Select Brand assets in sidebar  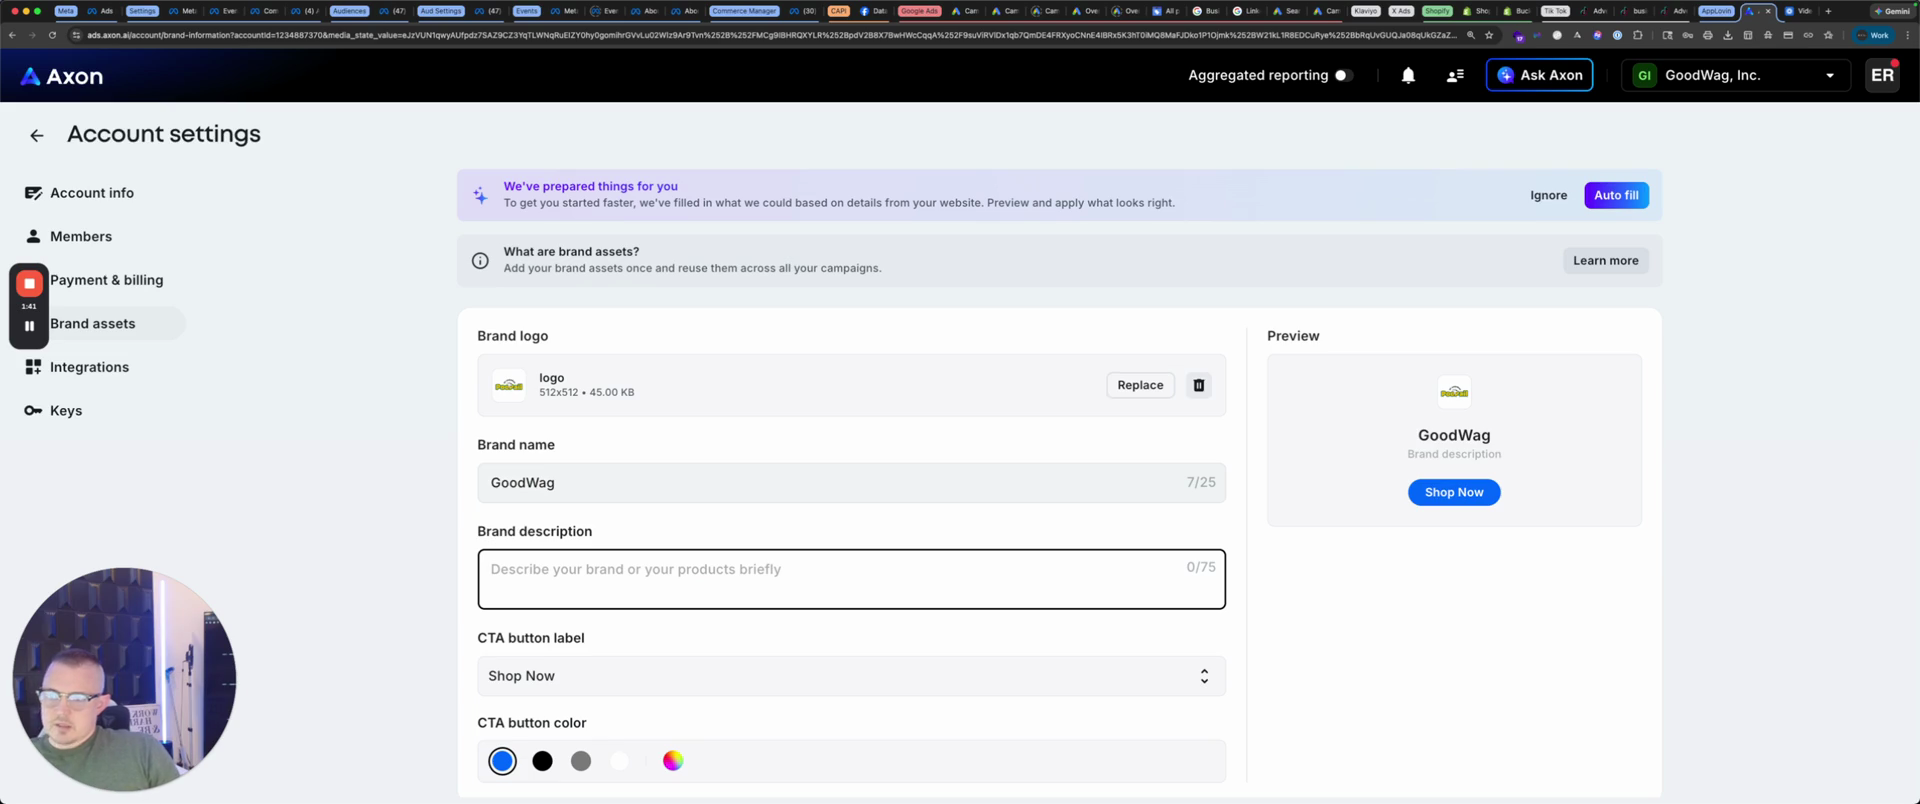tap(93, 324)
